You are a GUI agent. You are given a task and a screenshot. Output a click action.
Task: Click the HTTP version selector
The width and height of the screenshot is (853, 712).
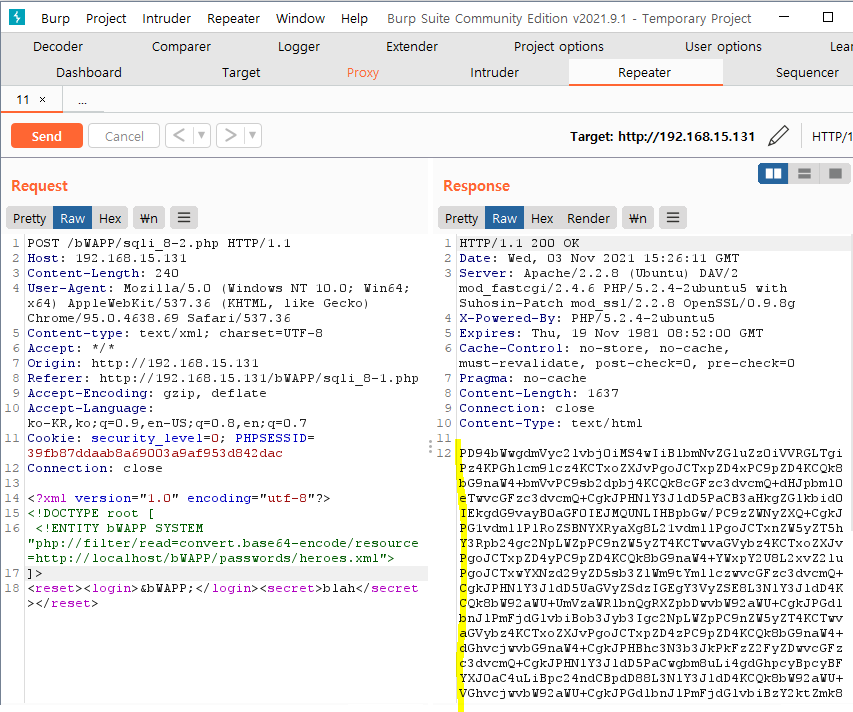(831, 136)
